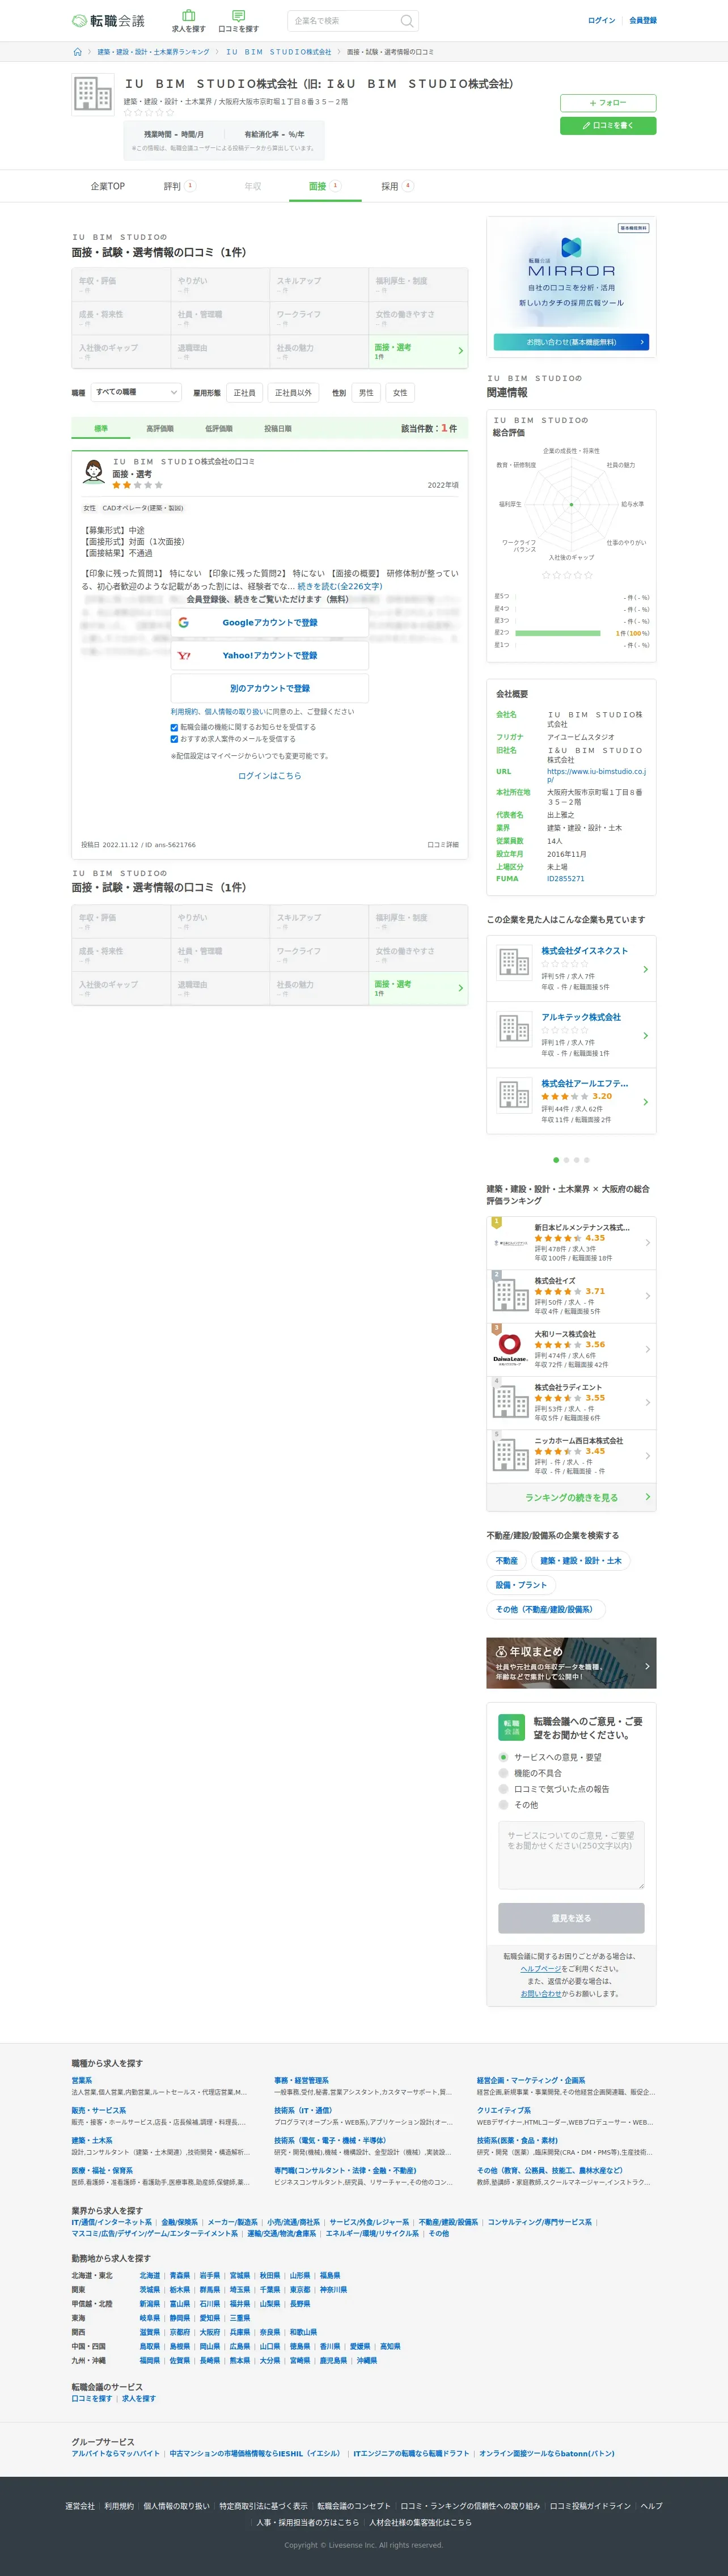Toggle 正社員 employment filter
This screenshot has height=2576, width=728.
pyautogui.click(x=244, y=393)
